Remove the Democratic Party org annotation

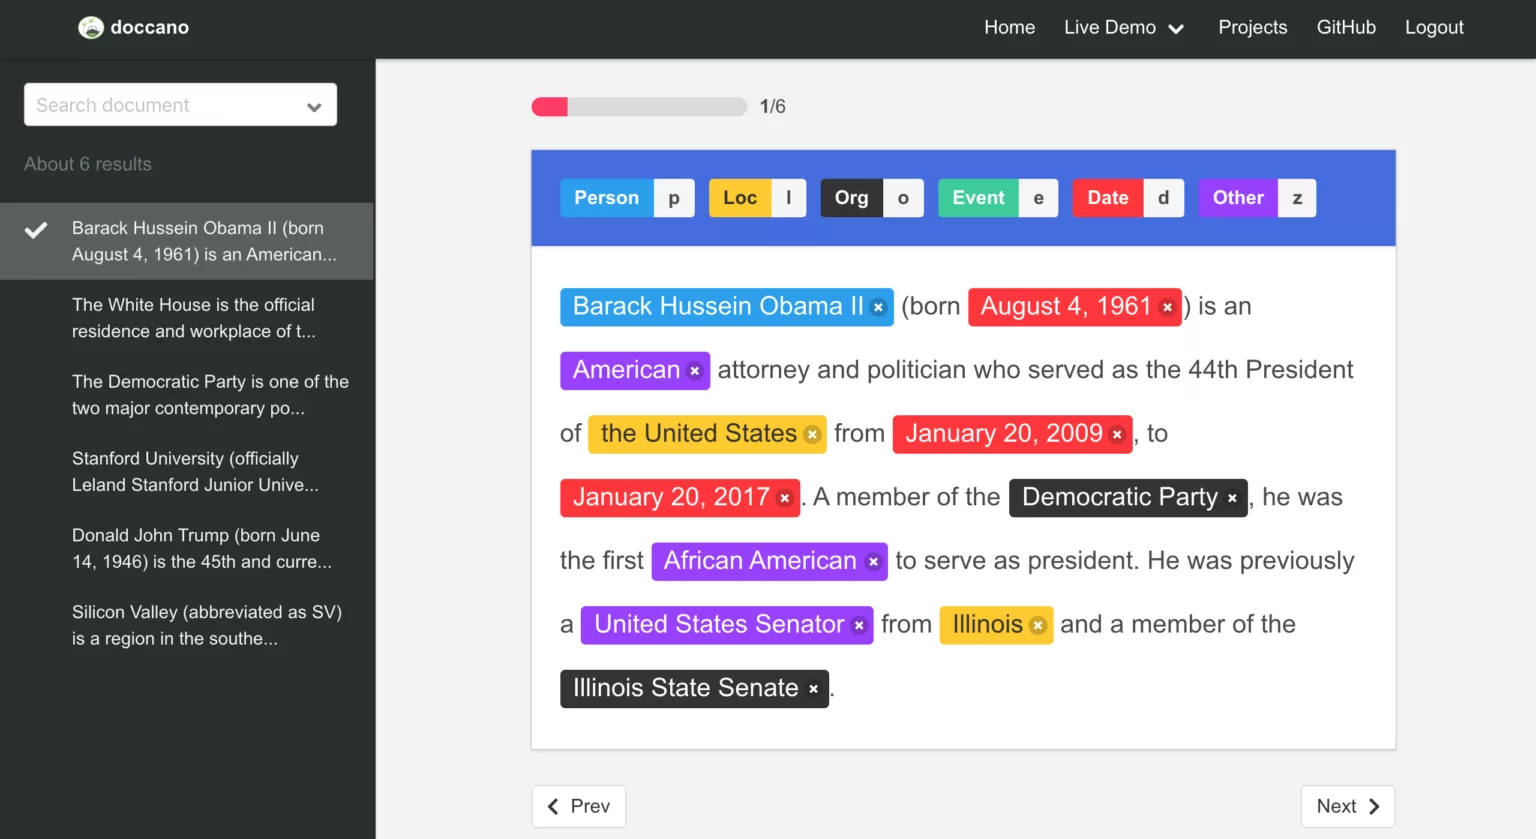(x=1232, y=498)
